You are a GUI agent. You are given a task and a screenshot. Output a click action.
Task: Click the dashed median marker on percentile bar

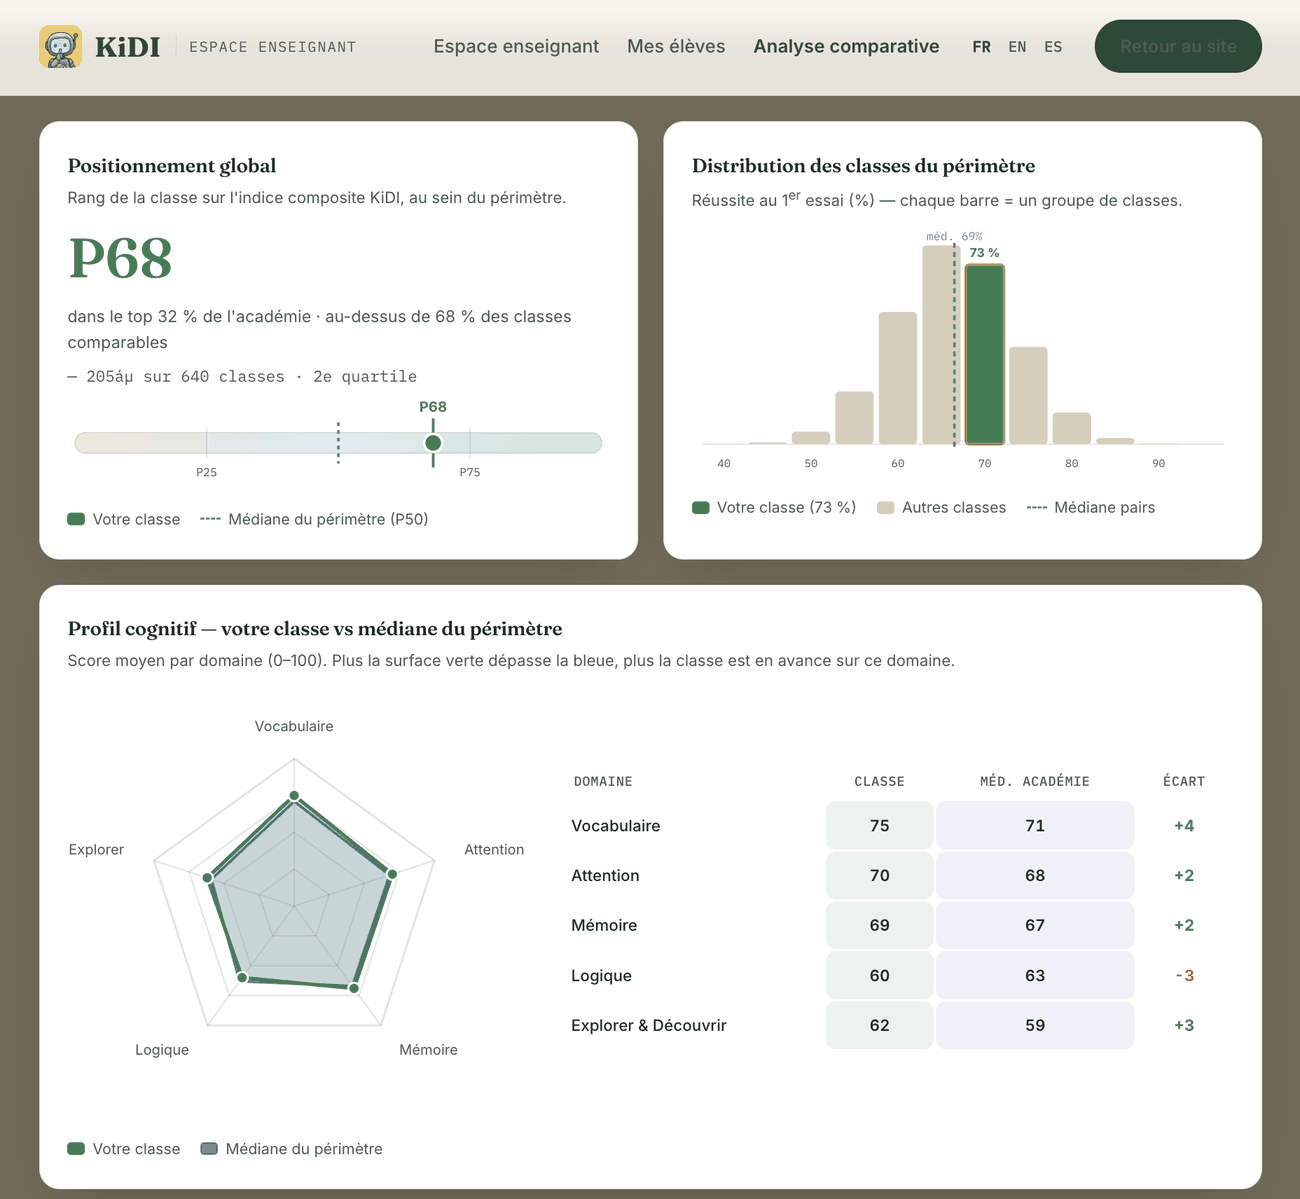338,443
